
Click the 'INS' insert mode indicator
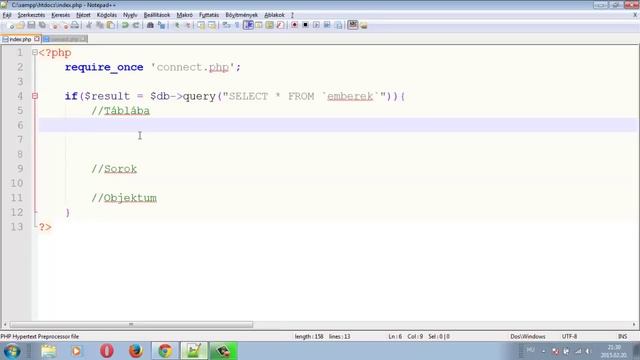622,337
